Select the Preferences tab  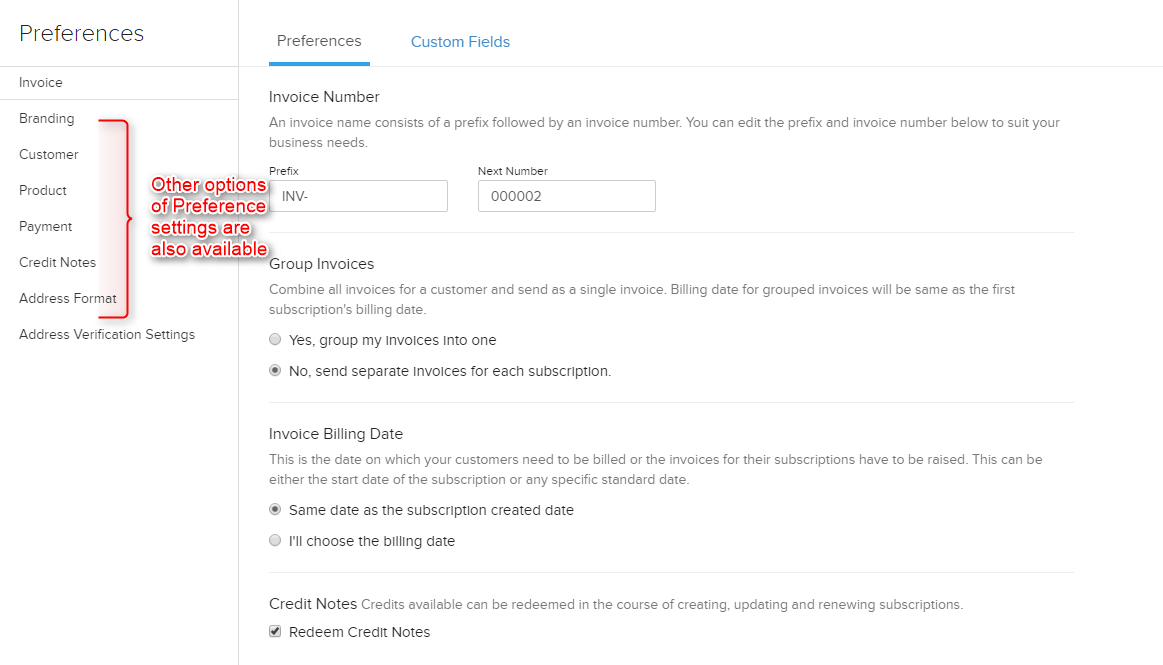[319, 41]
